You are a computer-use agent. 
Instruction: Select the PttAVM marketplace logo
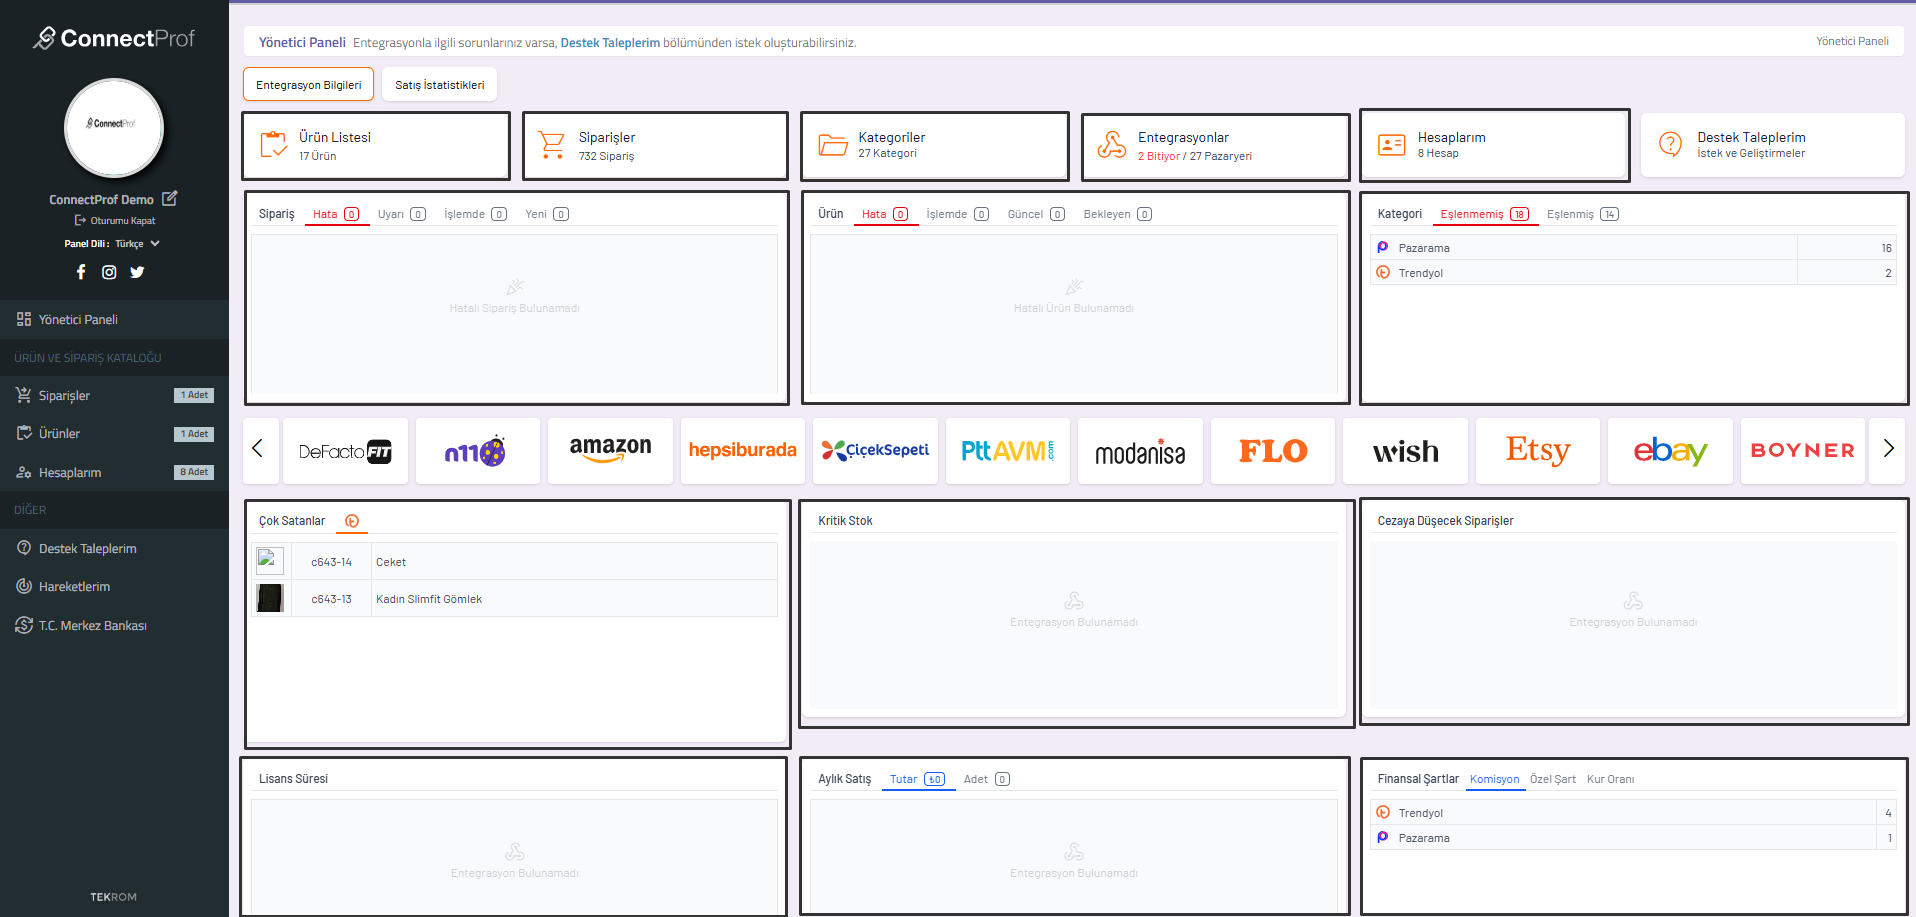1007,451
